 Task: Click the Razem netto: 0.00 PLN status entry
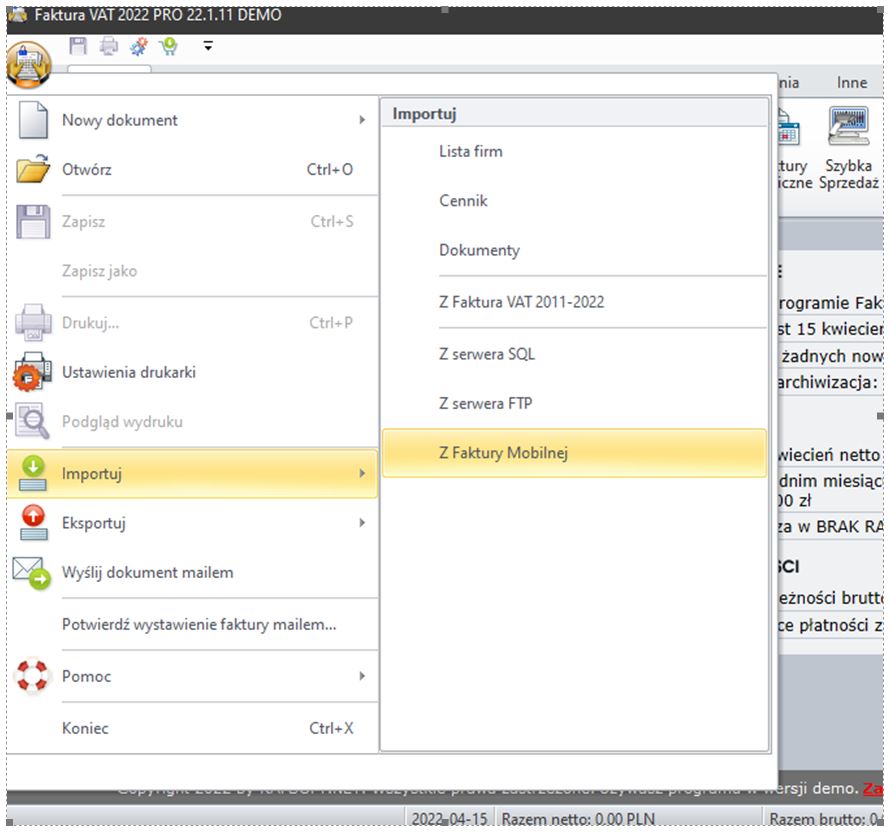[578, 819]
